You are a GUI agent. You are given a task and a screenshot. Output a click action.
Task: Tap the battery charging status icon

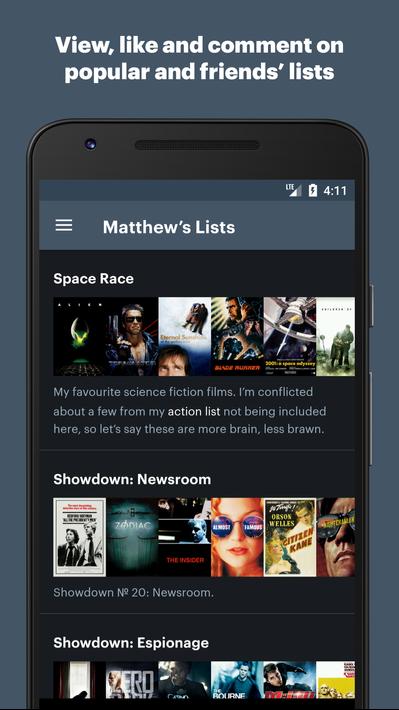click(x=312, y=190)
